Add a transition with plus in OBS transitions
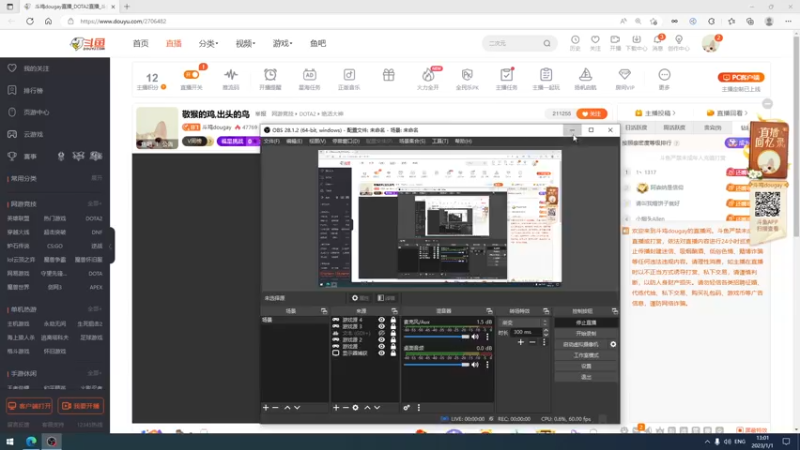The width and height of the screenshot is (800, 450). [520, 342]
